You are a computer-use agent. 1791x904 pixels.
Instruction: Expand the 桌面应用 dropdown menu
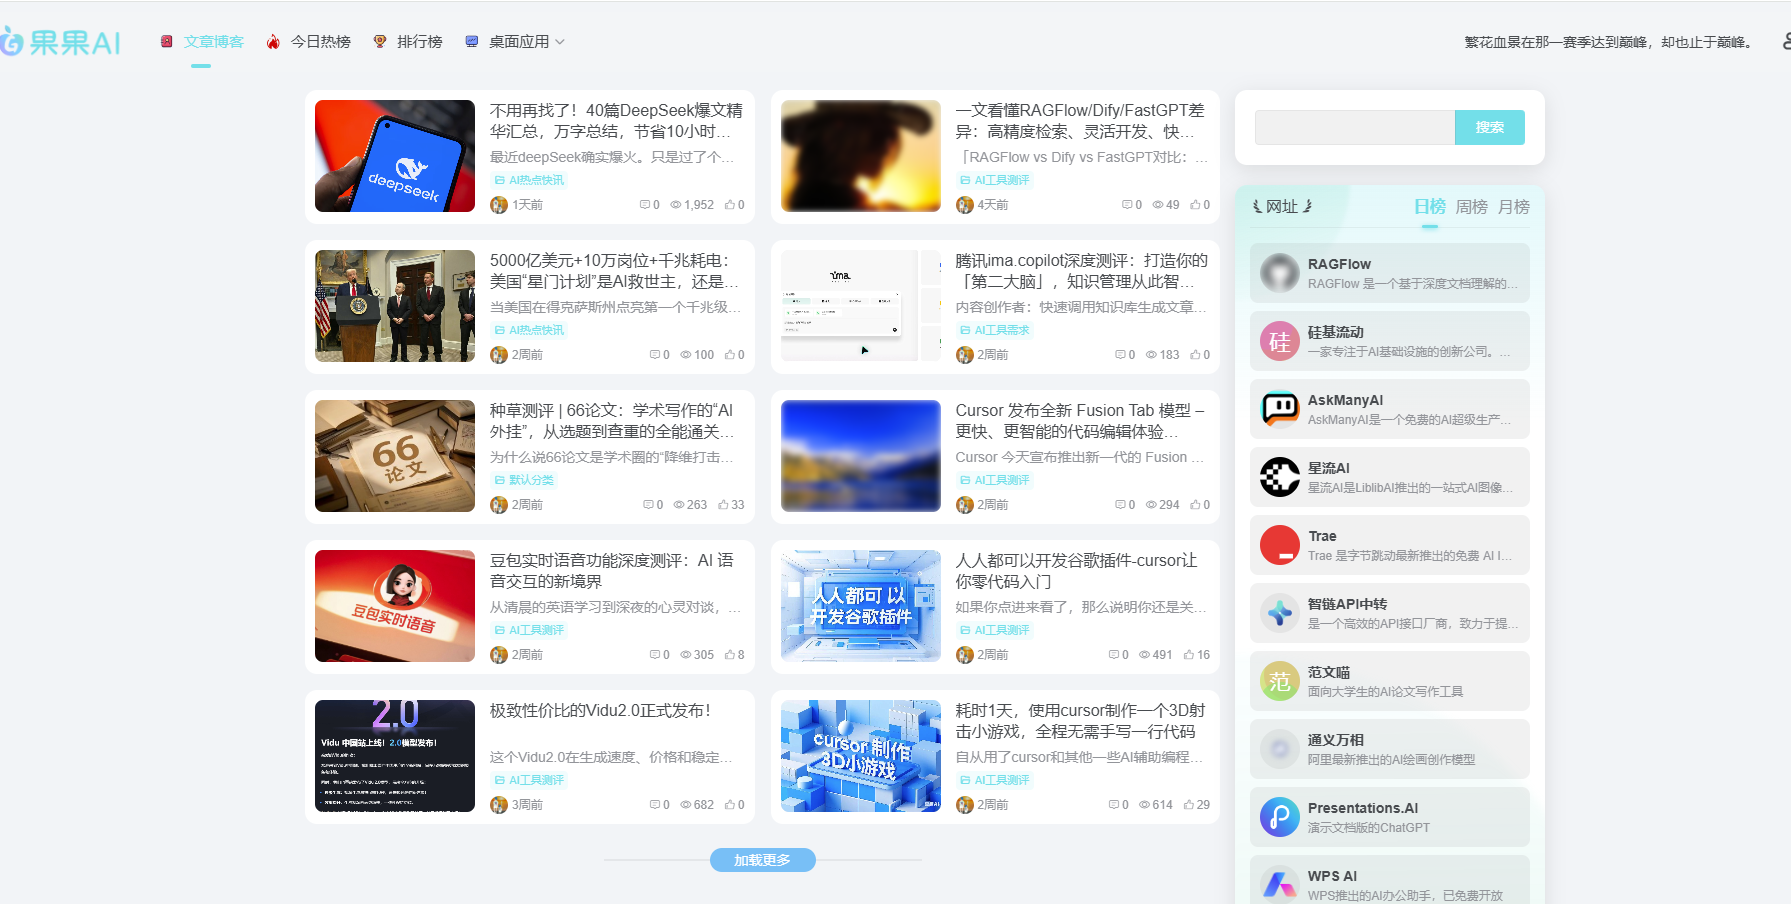pyautogui.click(x=523, y=41)
